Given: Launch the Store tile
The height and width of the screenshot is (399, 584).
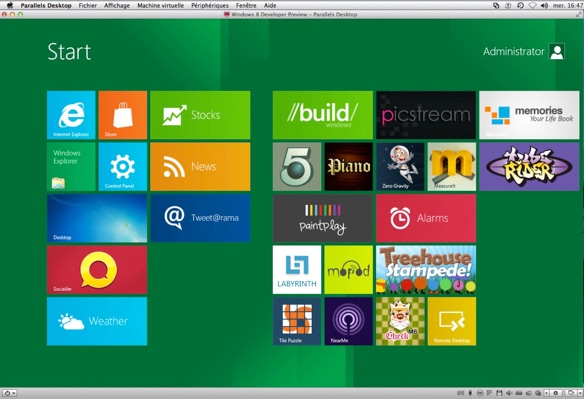Looking at the screenshot, I should coord(123,115).
